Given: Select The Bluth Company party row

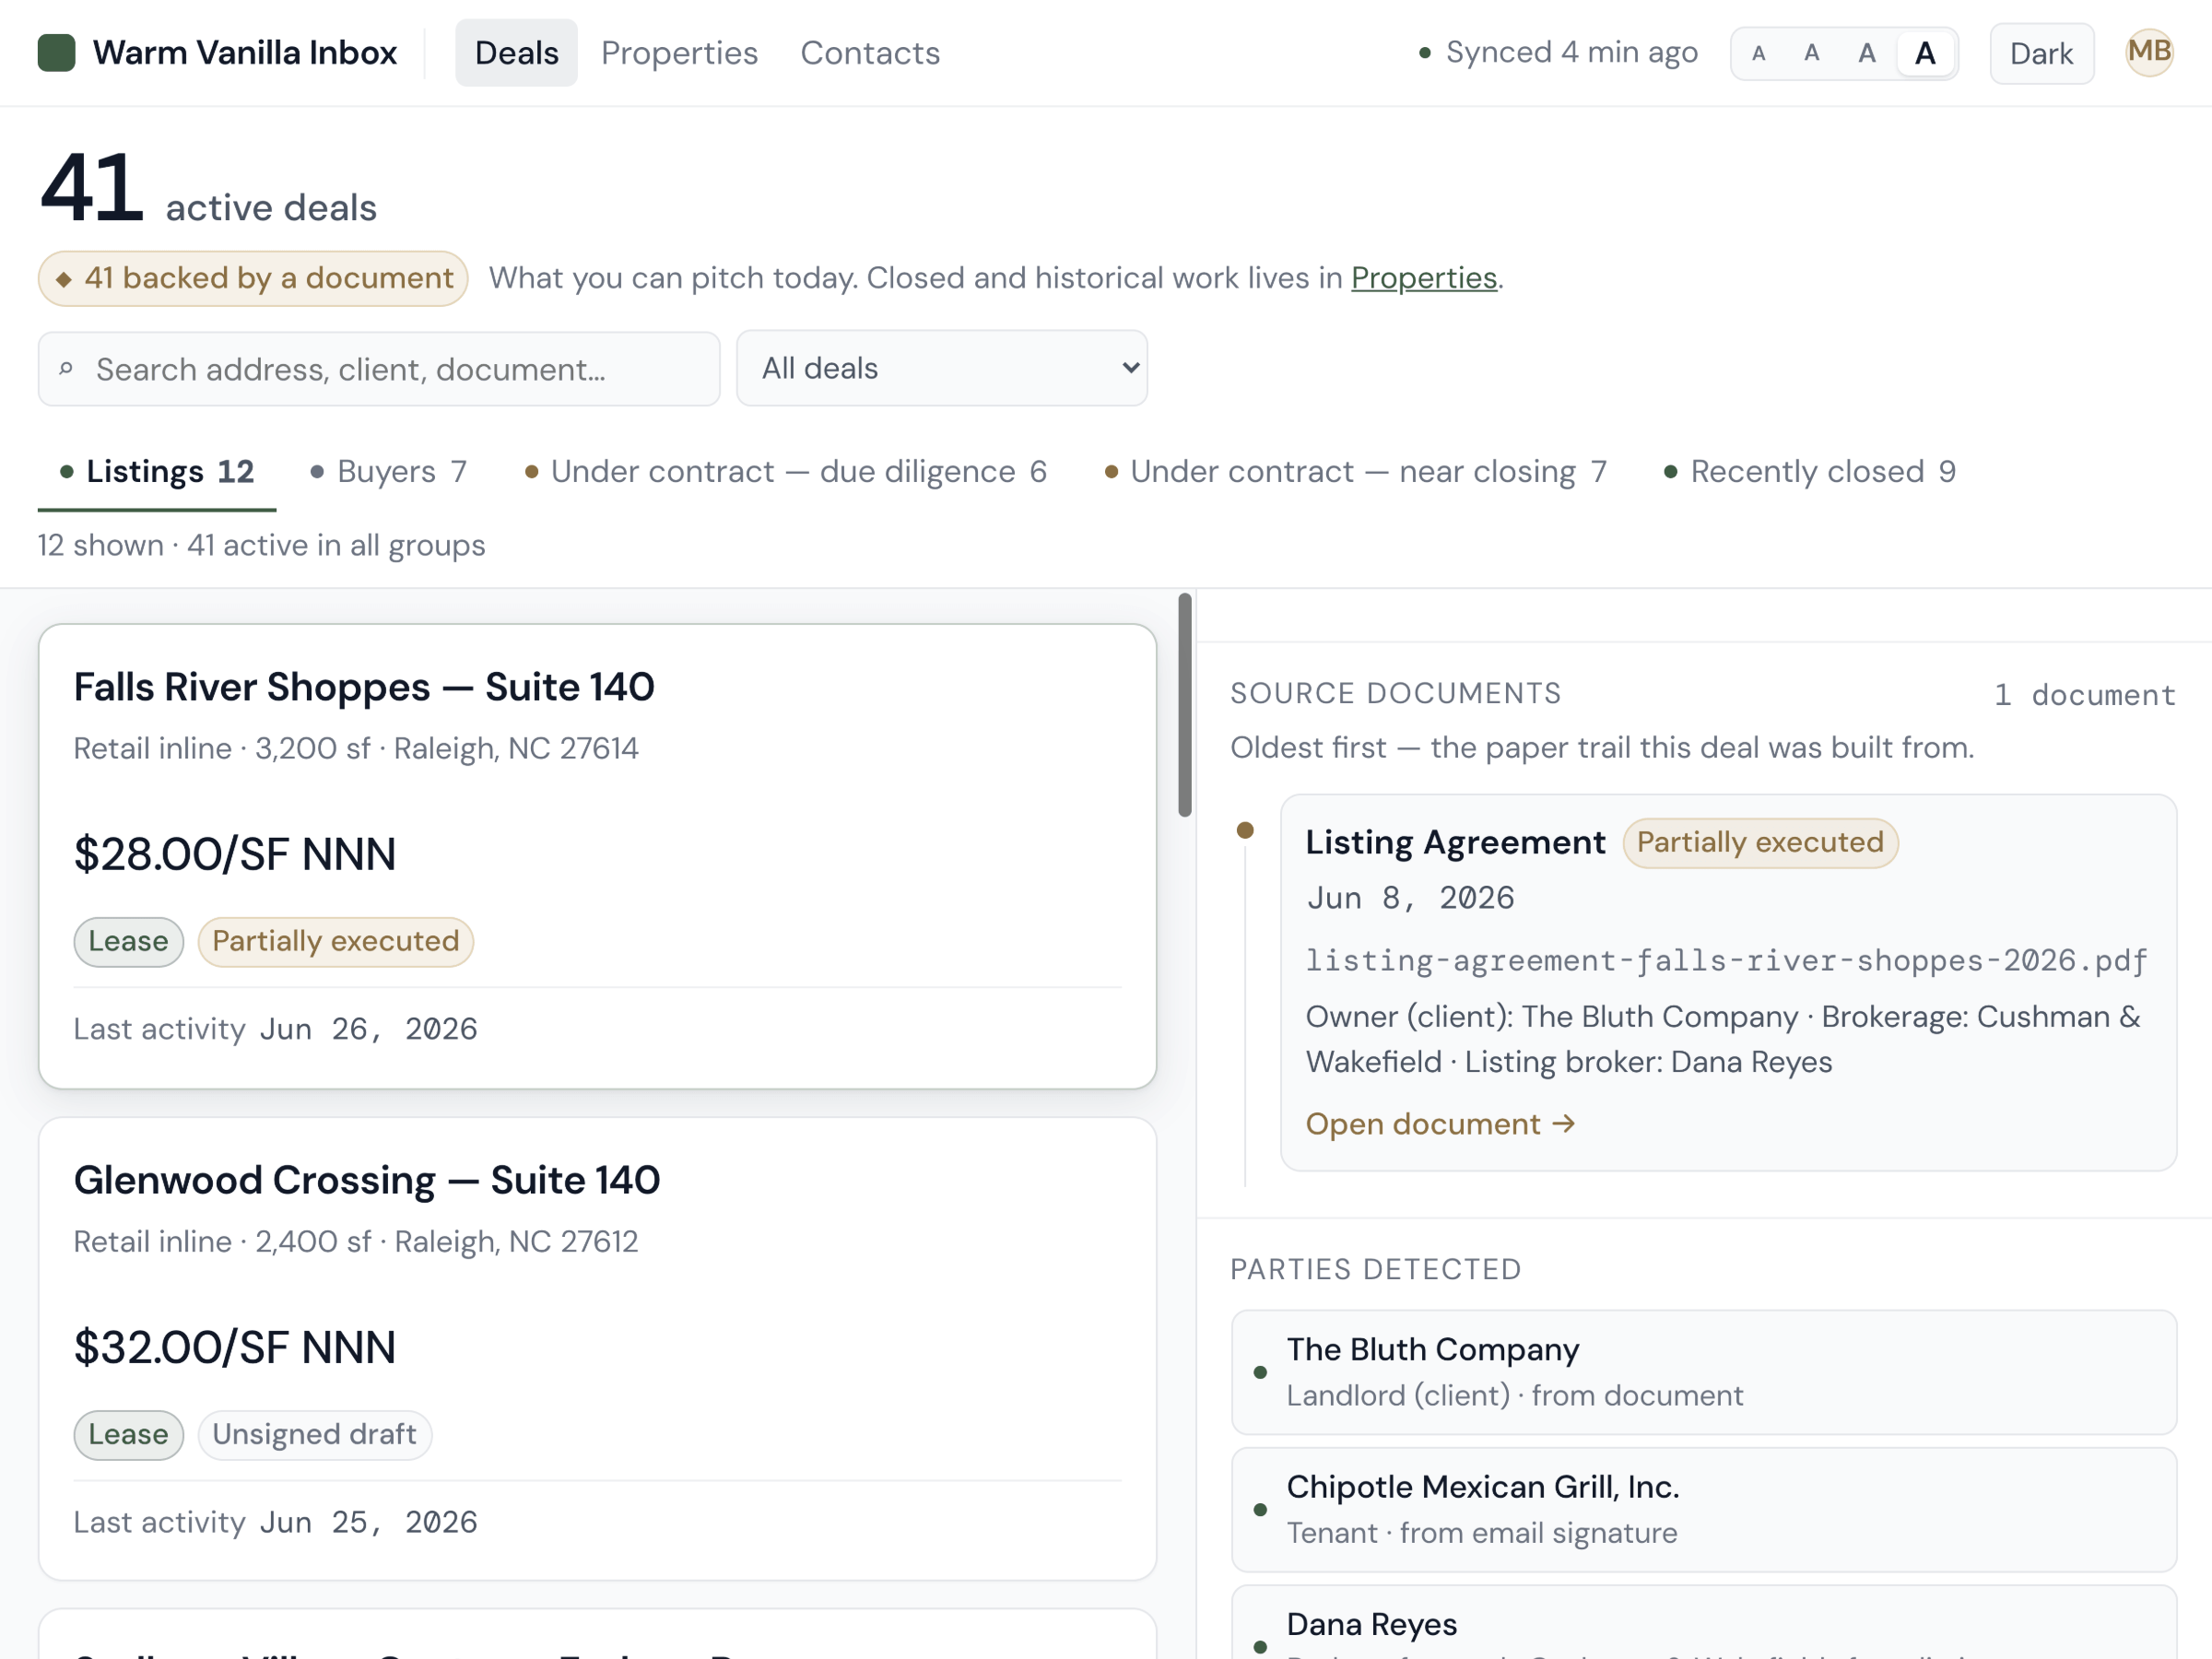Looking at the screenshot, I should pos(1704,1372).
